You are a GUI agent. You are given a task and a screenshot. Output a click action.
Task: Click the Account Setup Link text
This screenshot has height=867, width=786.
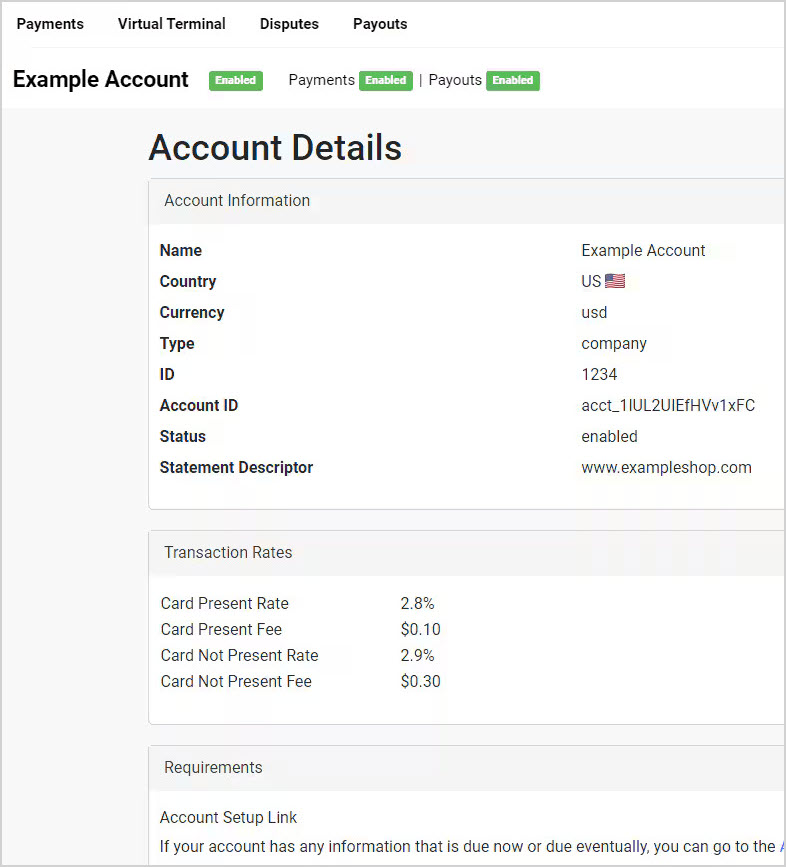[x=228, y=818]
